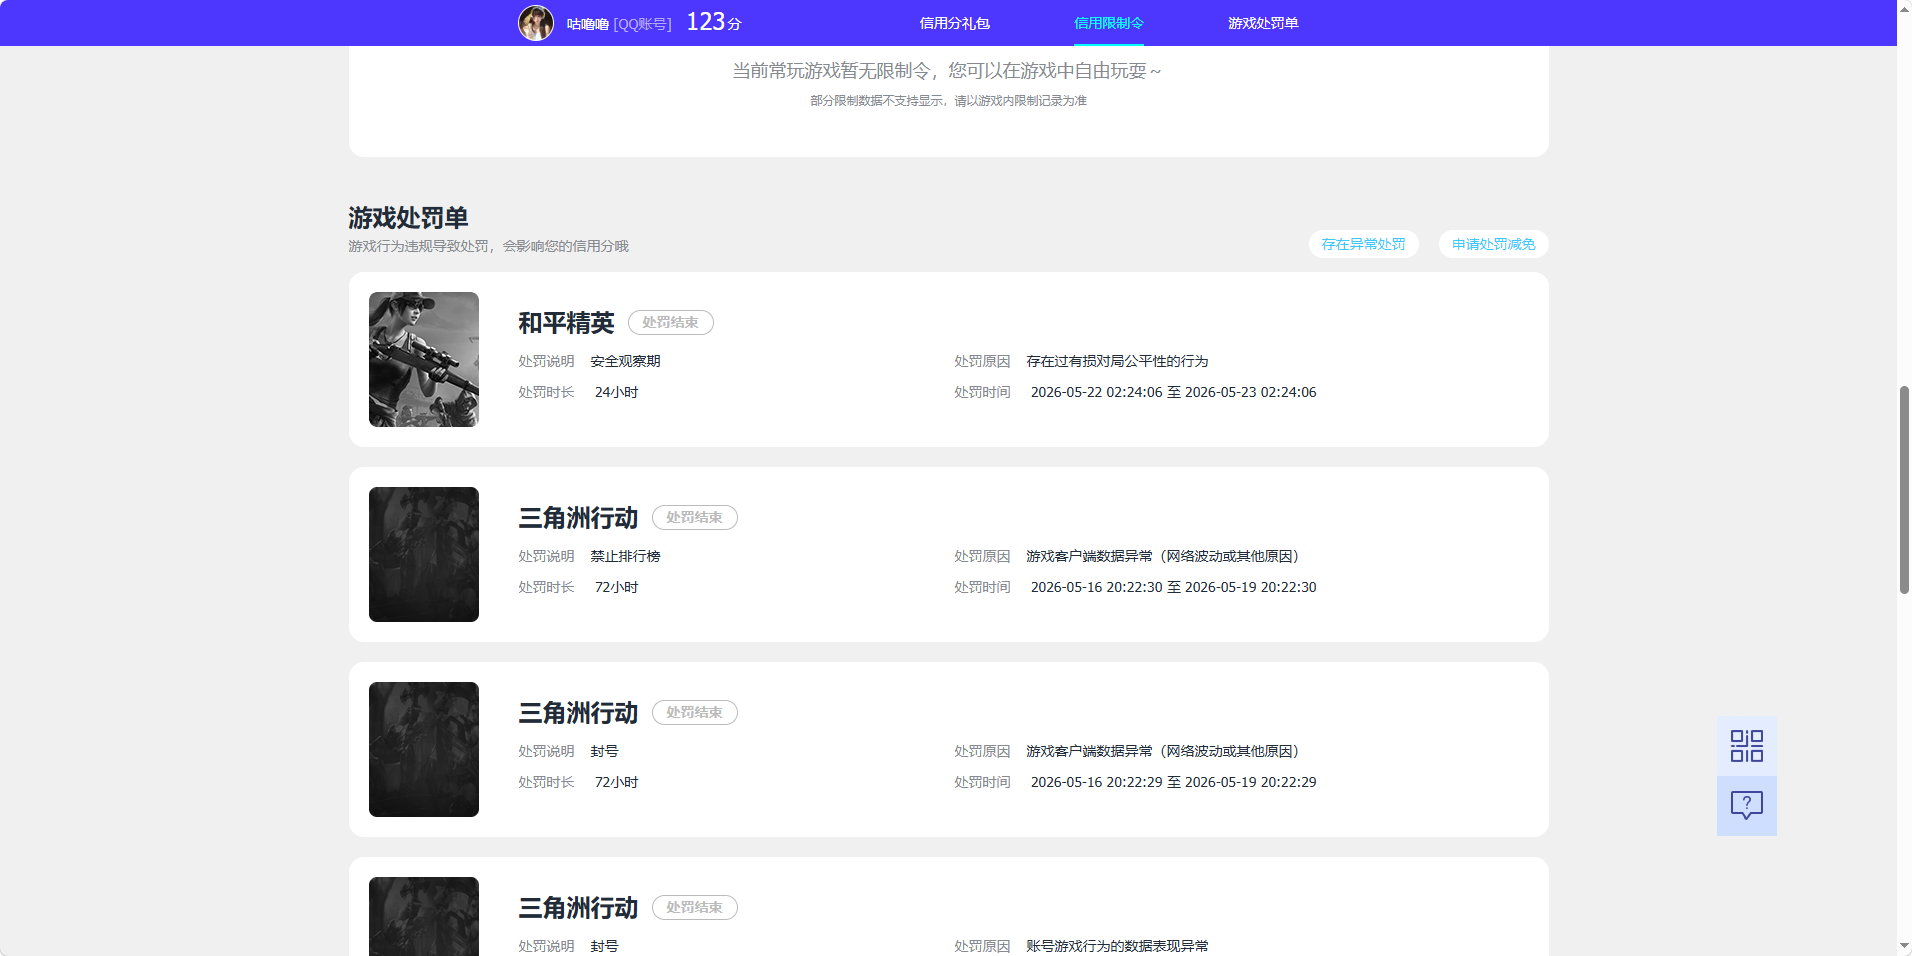Open the QR code floating icon
Screen dimensions: 1912x956
coord(1746,746)
